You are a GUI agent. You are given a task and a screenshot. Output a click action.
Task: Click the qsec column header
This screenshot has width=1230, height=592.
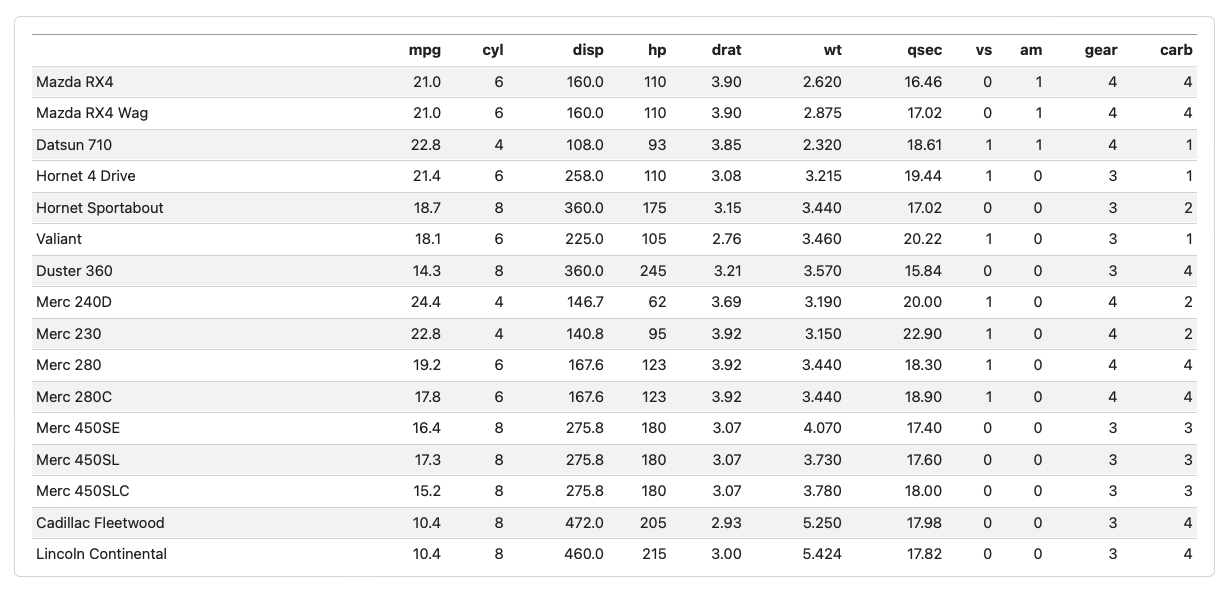coord(924,50)
